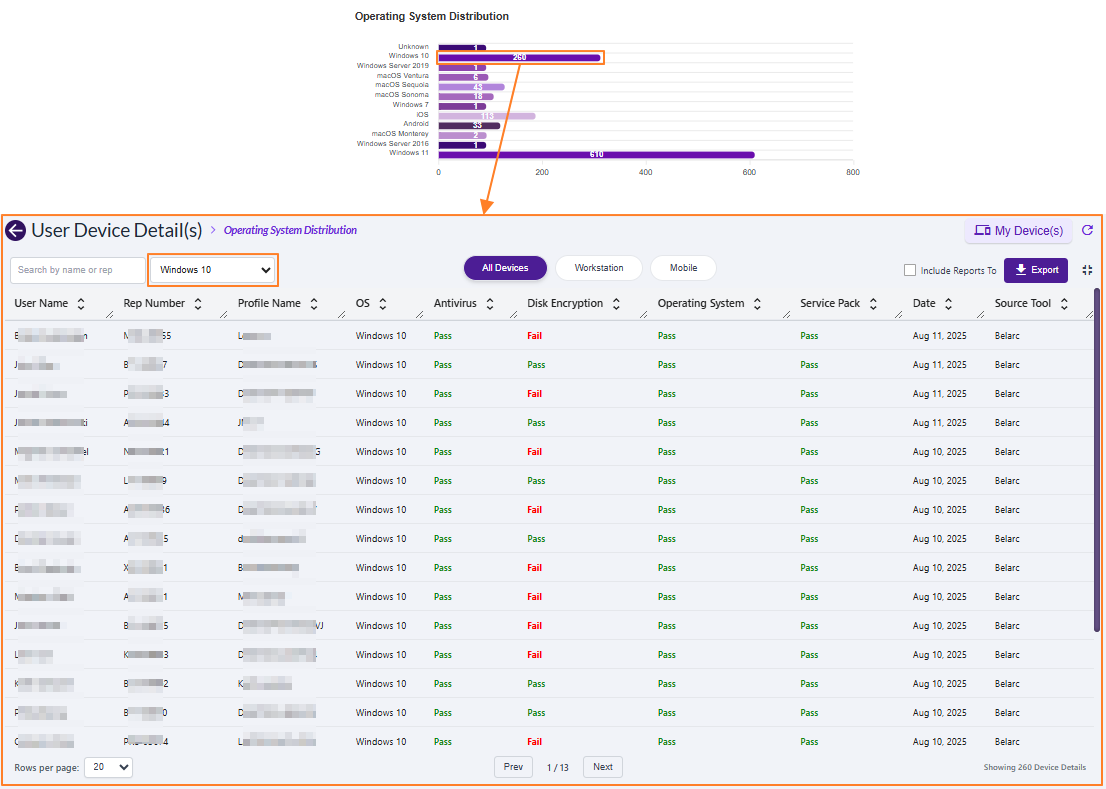
Task: Enable Include Reports To checkbox
Action: [x=910, y=270]
